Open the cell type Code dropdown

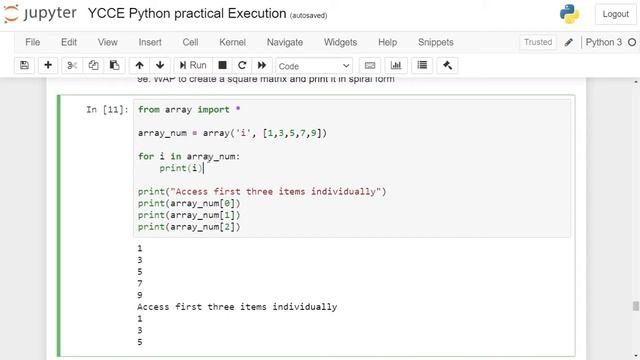point(313,66)
